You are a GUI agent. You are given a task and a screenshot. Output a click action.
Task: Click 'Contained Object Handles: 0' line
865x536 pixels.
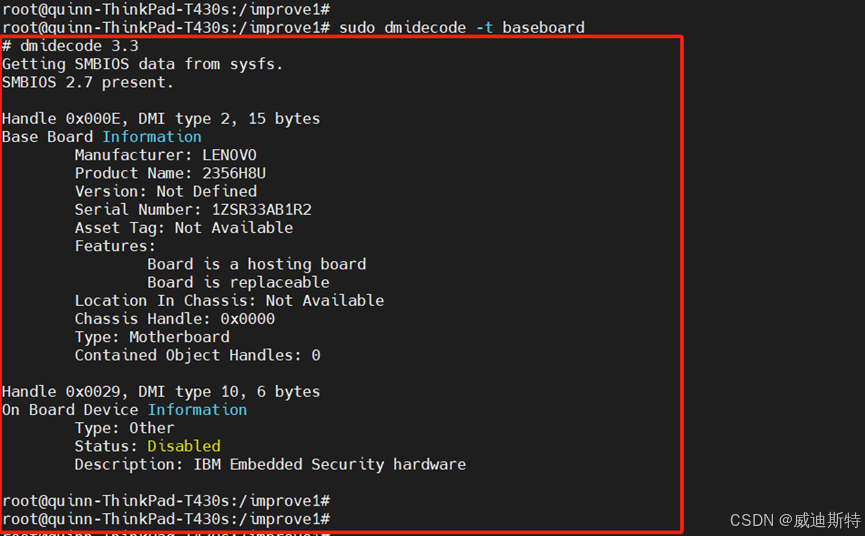tap(197, 355)
